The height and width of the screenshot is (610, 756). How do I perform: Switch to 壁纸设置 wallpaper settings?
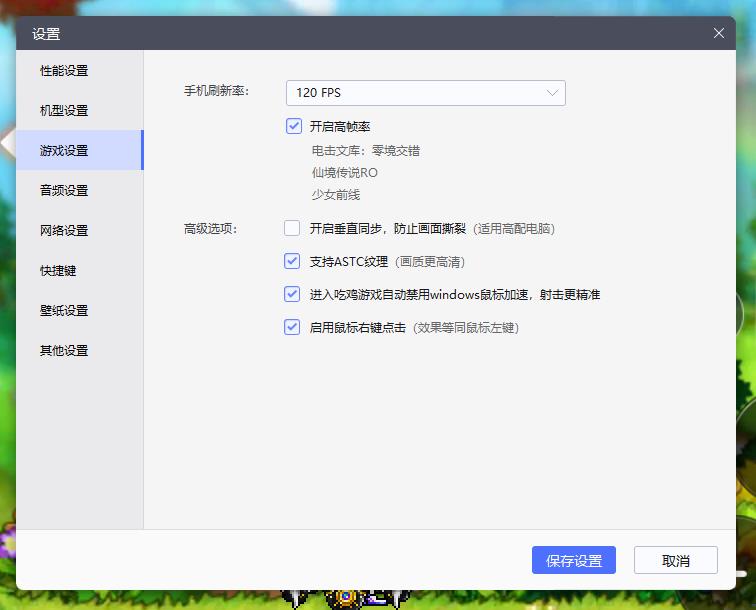(64, 311)
